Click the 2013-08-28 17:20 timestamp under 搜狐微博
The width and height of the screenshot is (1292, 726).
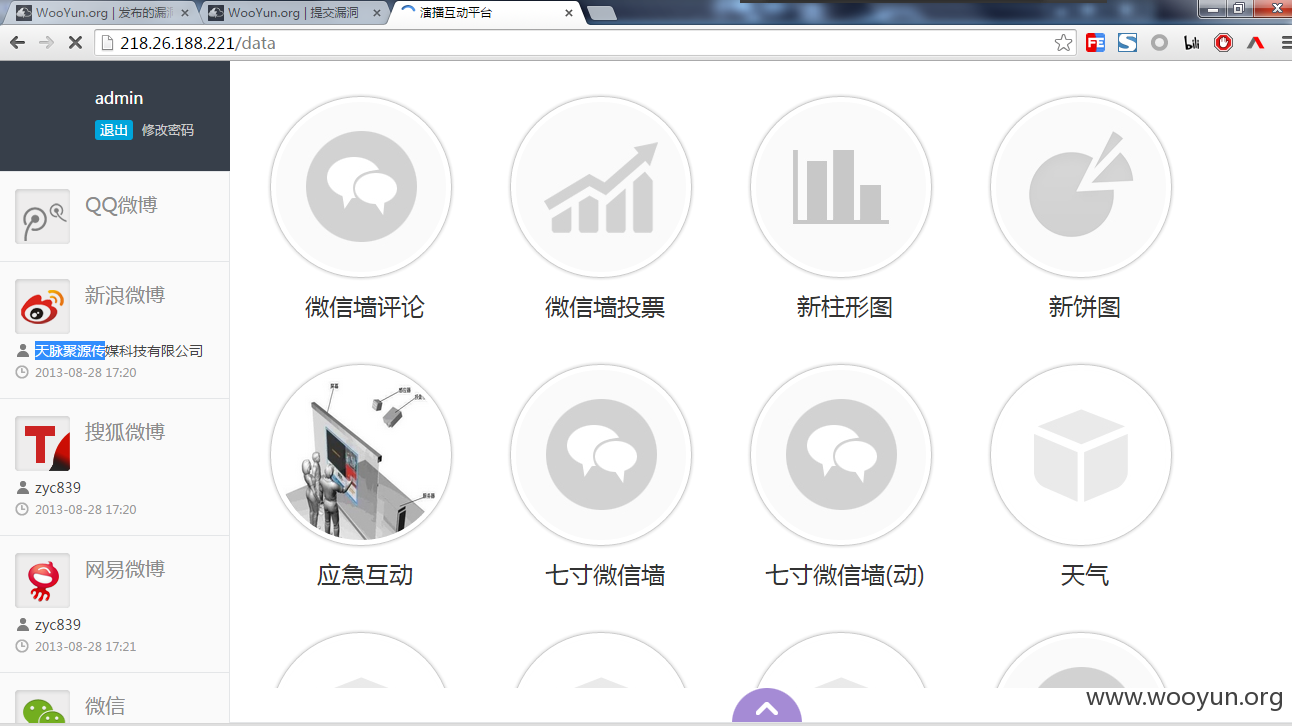pos(85,510)
